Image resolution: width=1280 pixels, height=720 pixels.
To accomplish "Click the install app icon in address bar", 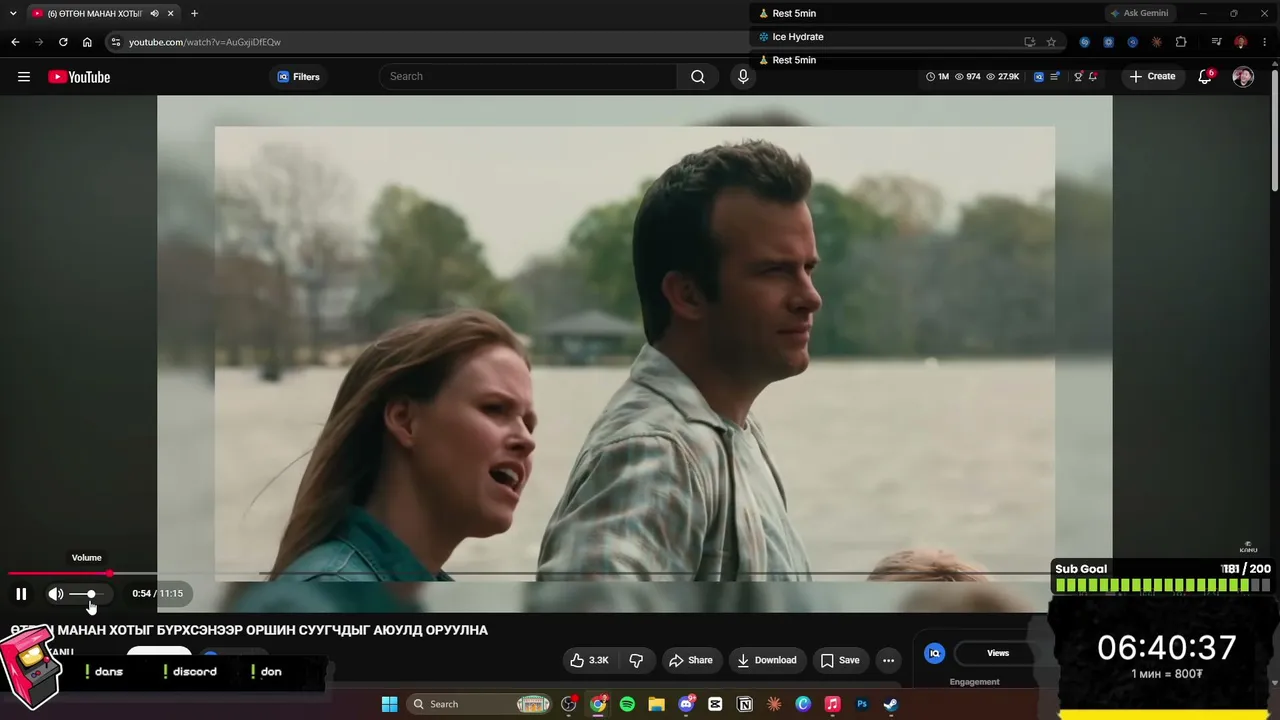I will 1029,42.
